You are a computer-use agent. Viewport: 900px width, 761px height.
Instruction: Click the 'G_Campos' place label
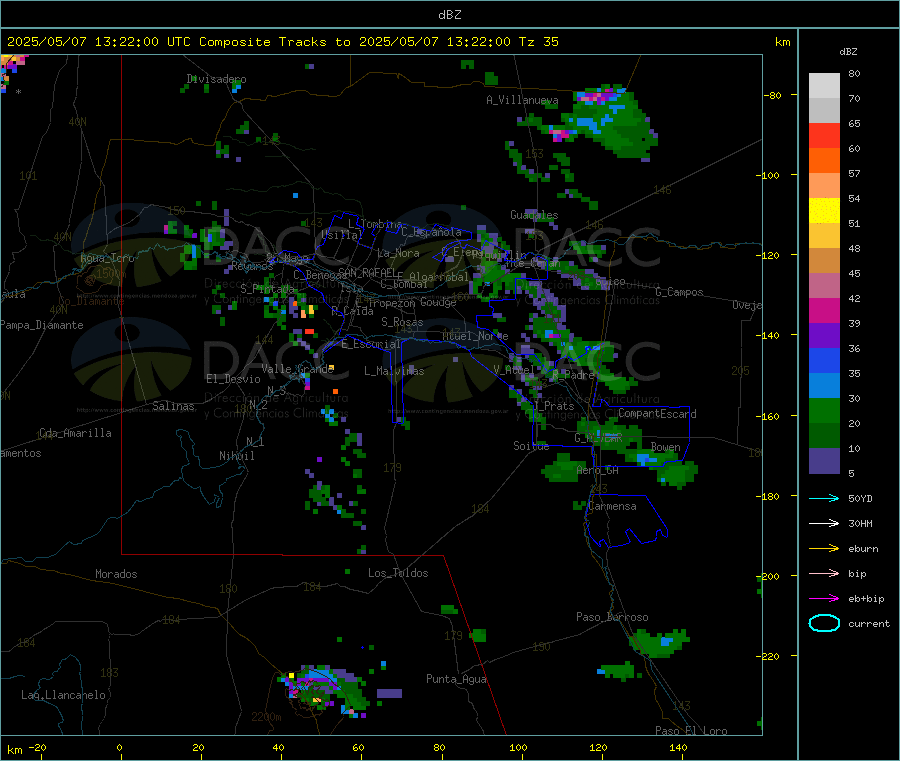click(679, 292)
